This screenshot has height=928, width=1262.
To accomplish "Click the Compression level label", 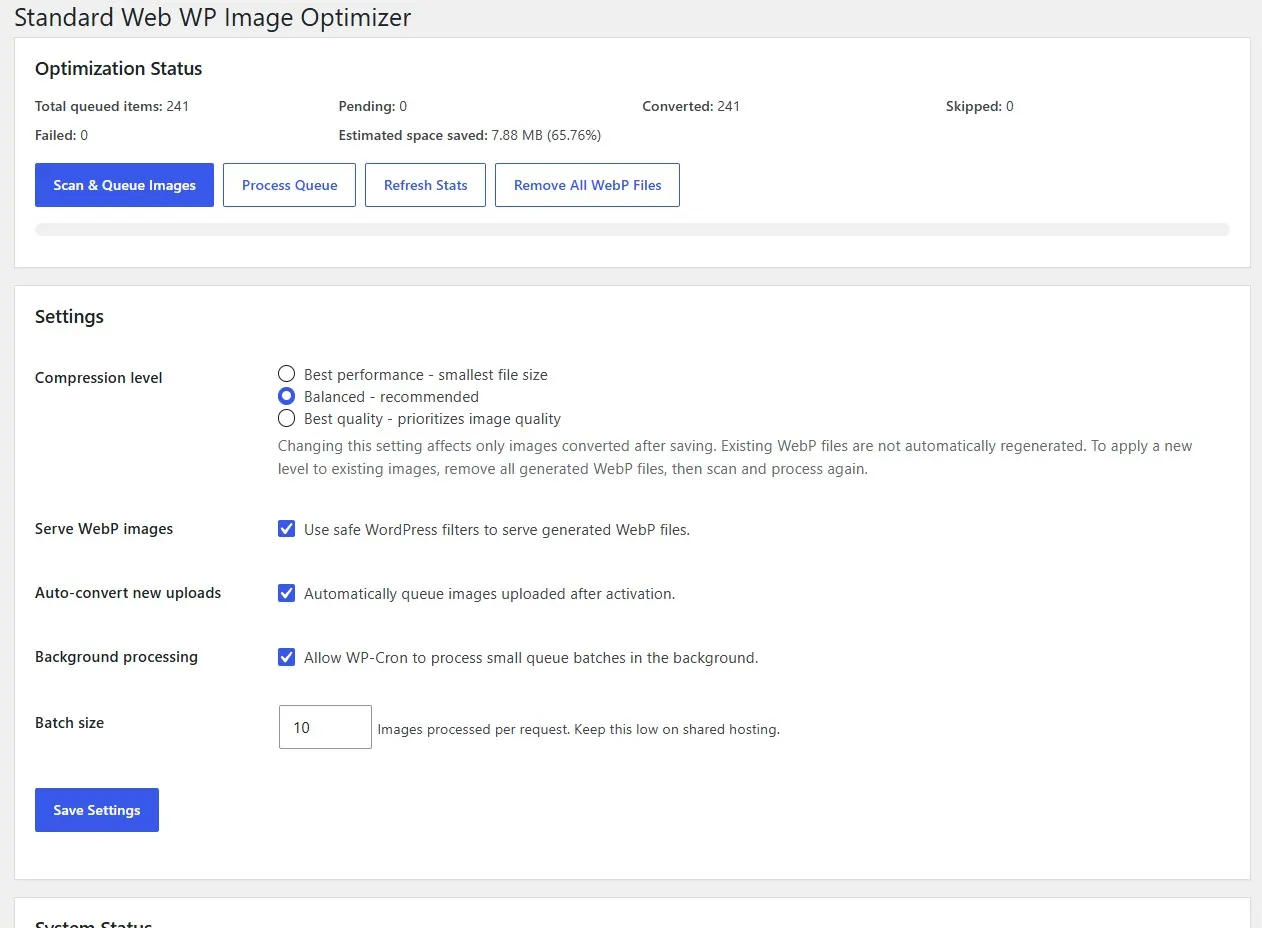I will click(99, 378).
